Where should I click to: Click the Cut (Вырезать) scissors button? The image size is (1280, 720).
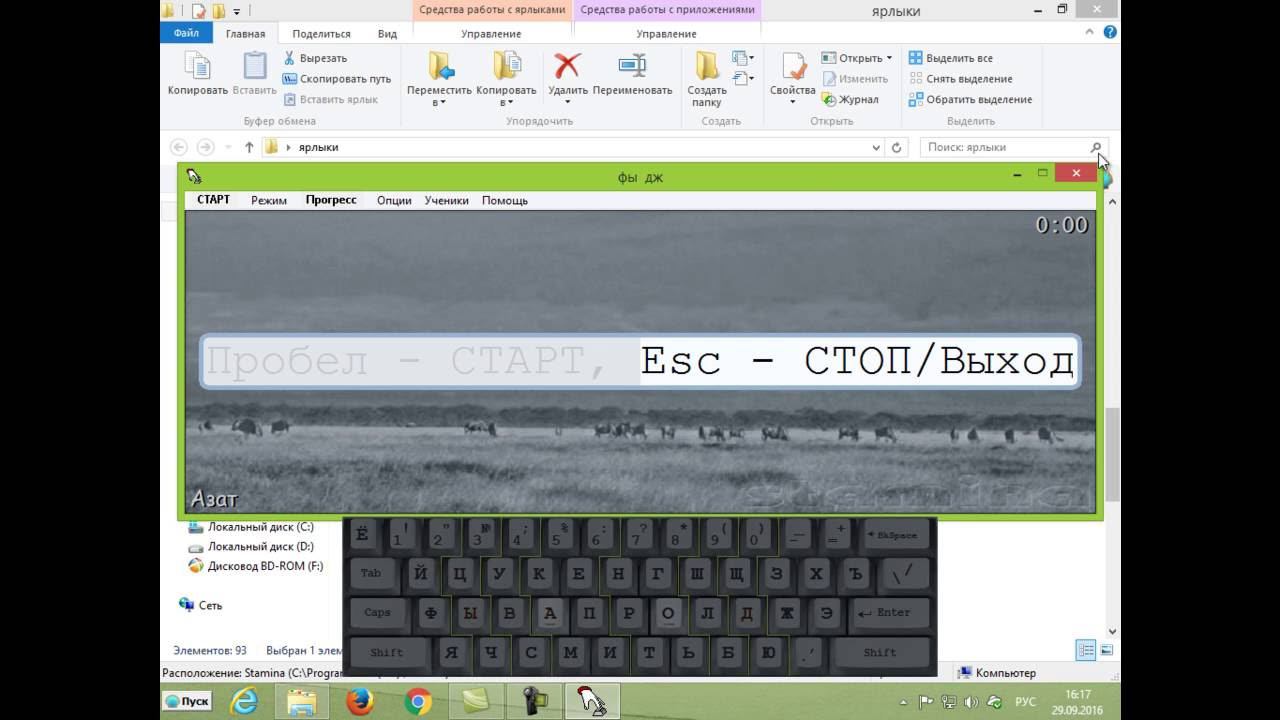pos(316,58)
